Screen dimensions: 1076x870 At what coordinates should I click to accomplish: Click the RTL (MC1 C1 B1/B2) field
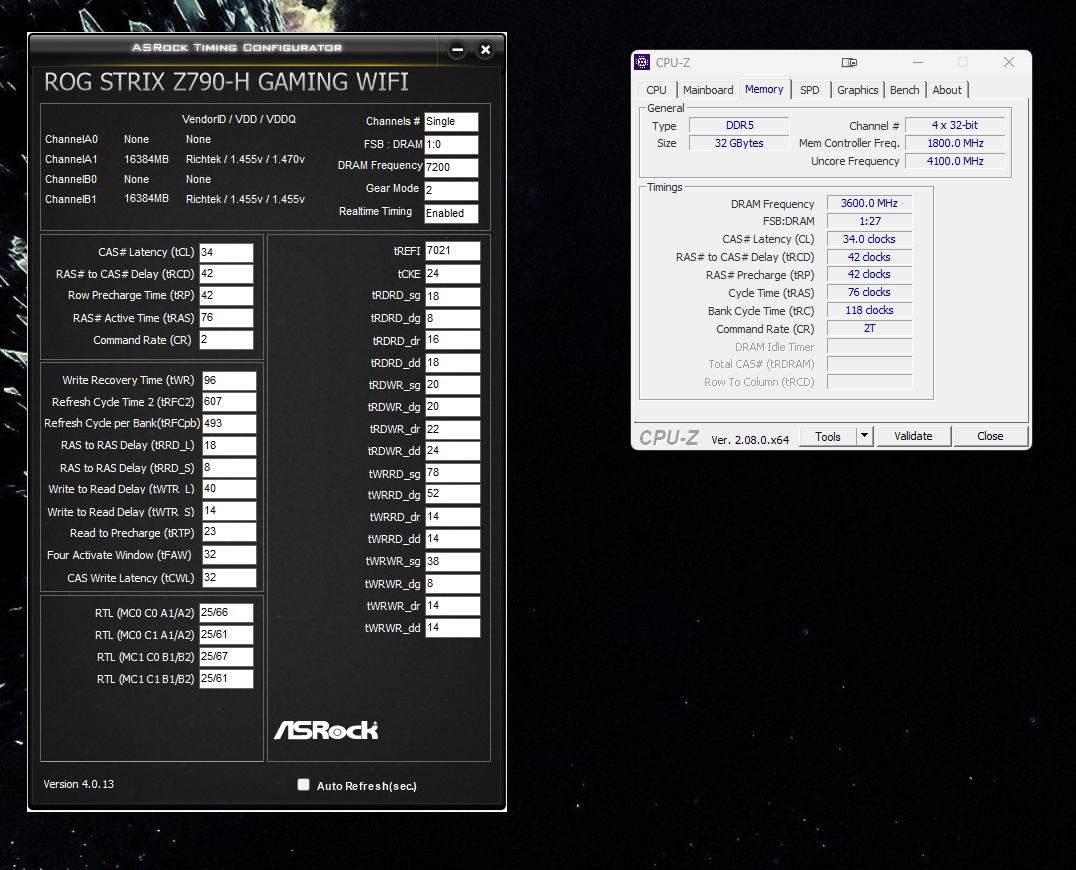tap(226, 679)
